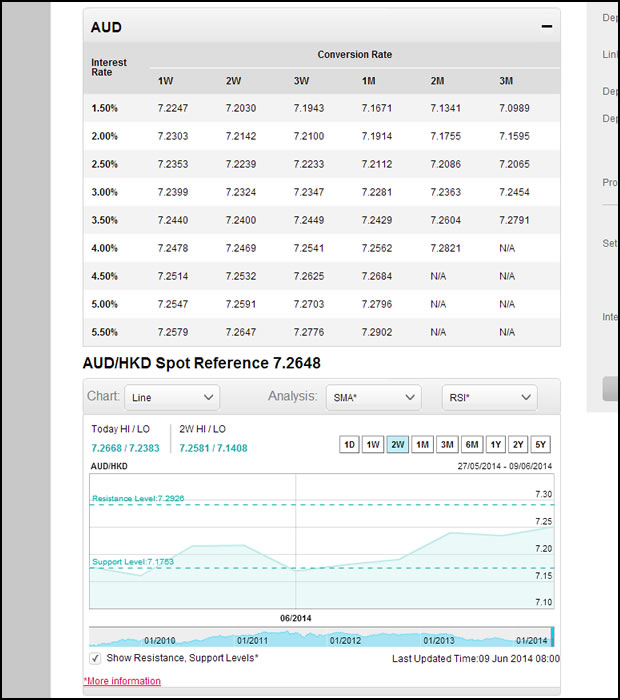The width and height of the screenshot is (620, 700).
Task: Select the 1M chart range
Action: (x=422, y=445)
